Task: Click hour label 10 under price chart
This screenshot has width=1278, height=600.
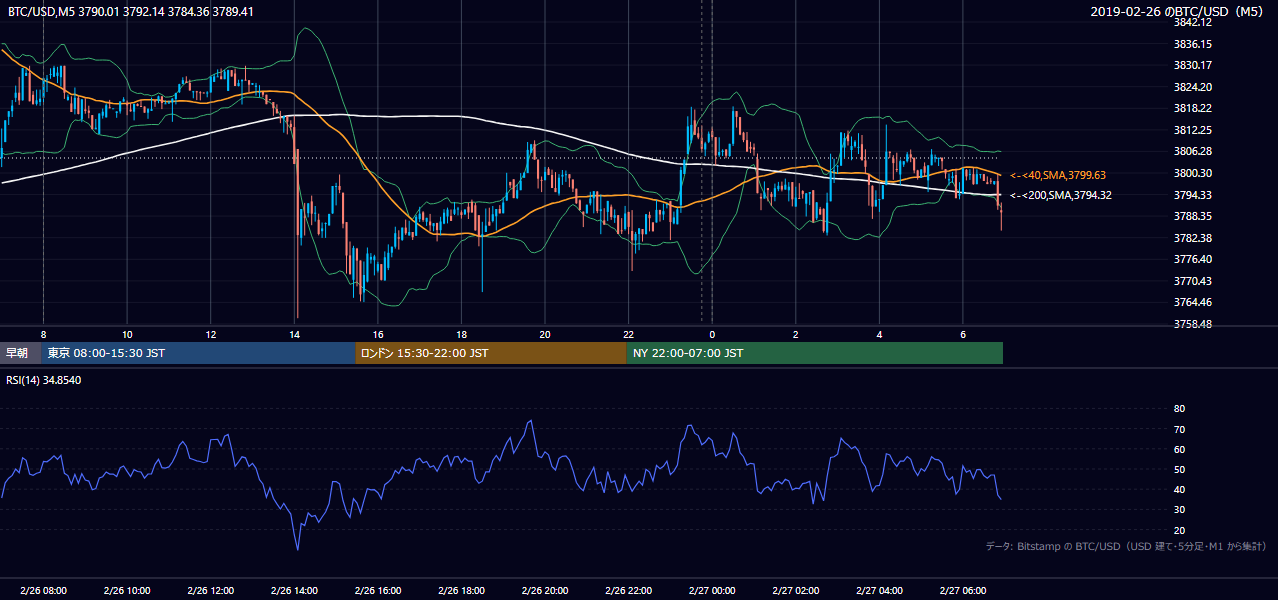Action: click(x=127, y=334)
